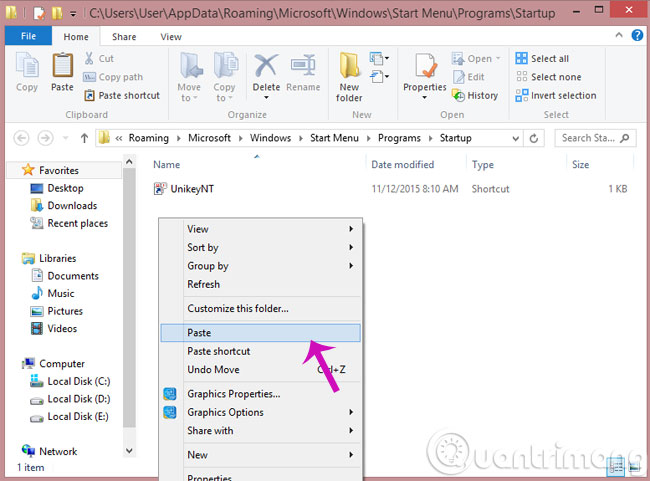Click Paste shortcut in the ribbon Clipboard group
Image resolution: width=650 pixels, height=481 pixels.
(x=122, y=95)
